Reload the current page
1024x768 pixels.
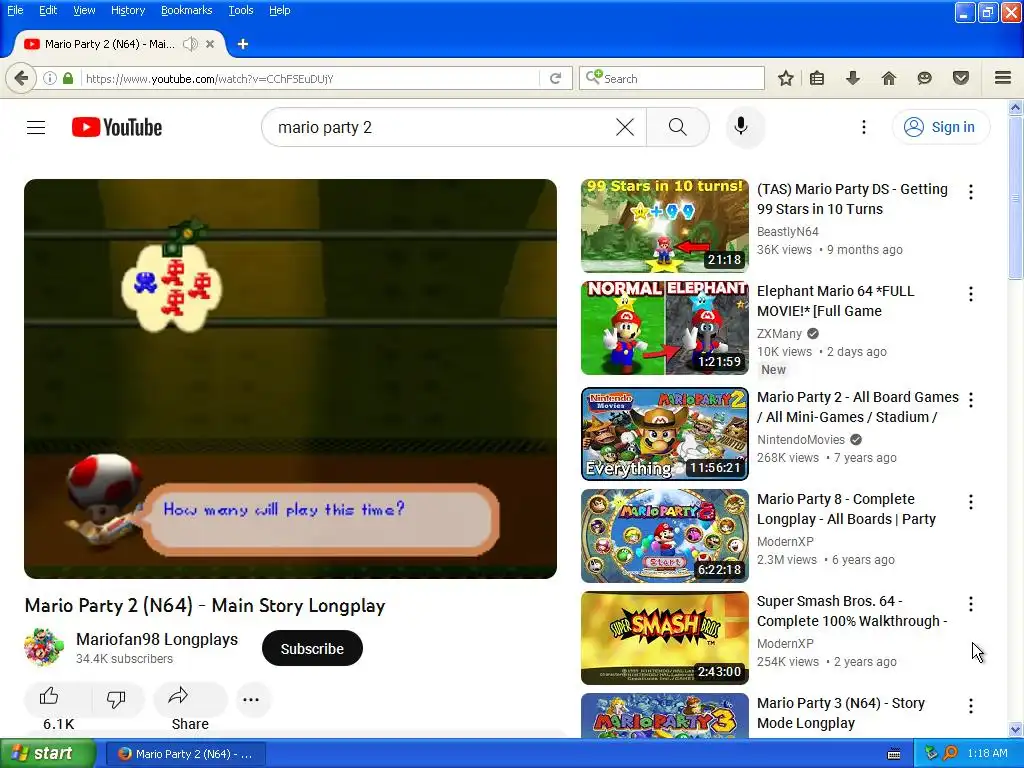point(556,78)
